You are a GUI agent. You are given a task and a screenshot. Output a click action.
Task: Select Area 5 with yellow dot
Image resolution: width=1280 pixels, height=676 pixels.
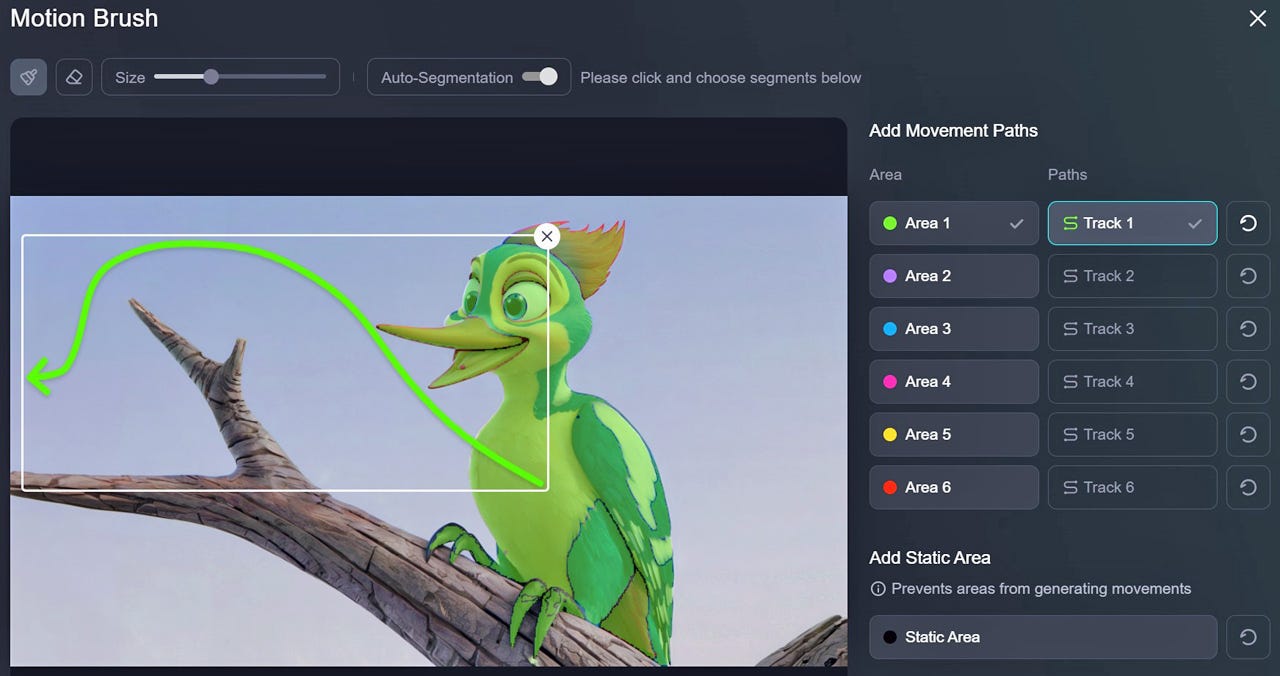954,435
